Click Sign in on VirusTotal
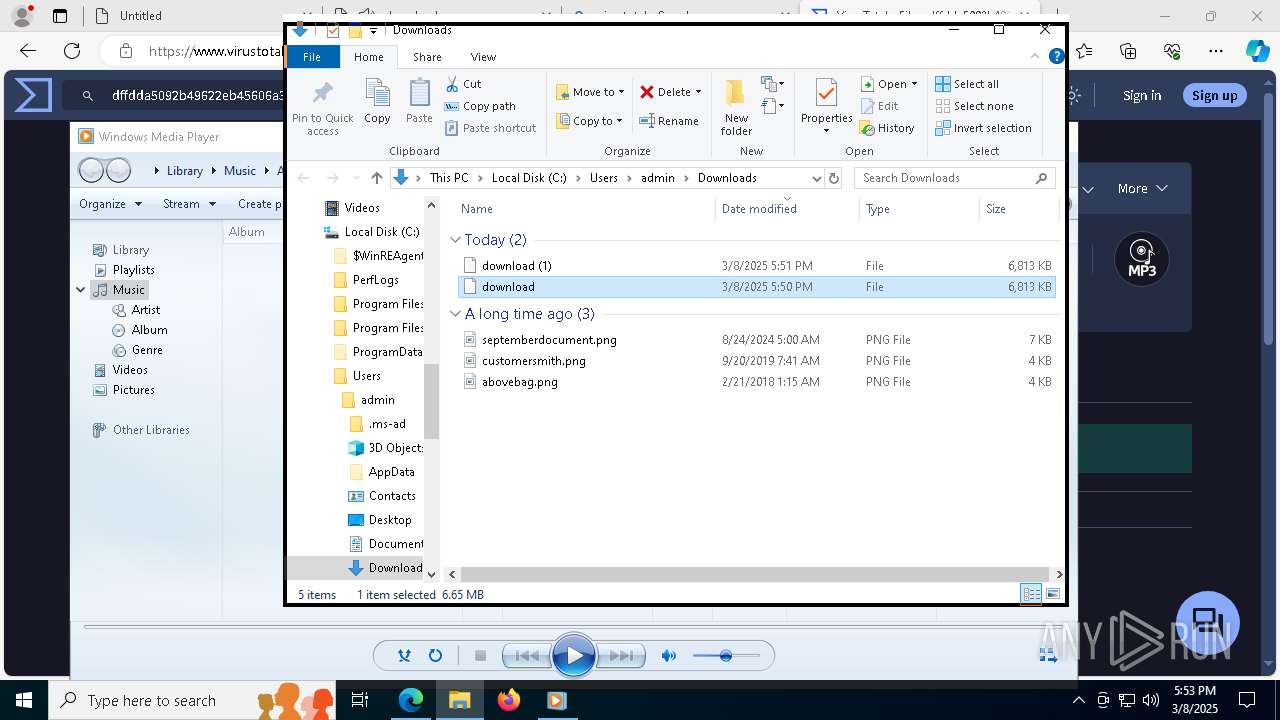Image resolution: width=1280 pixels, height=720 pixels. 1142,96
